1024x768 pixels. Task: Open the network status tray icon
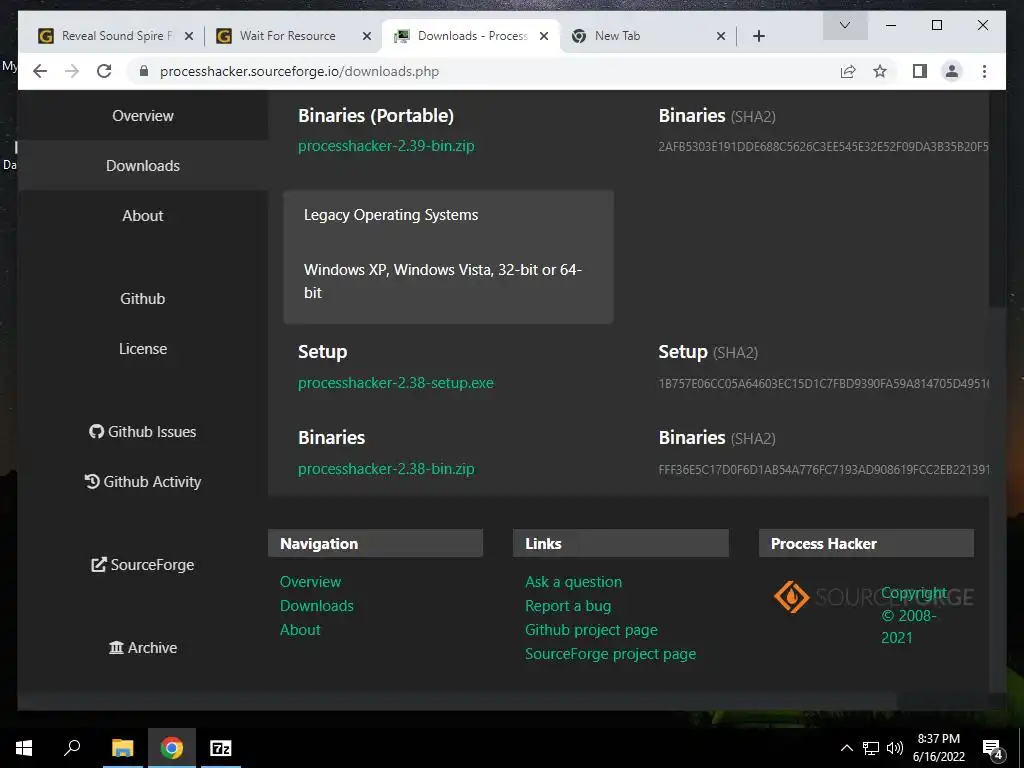pos(871,748)
